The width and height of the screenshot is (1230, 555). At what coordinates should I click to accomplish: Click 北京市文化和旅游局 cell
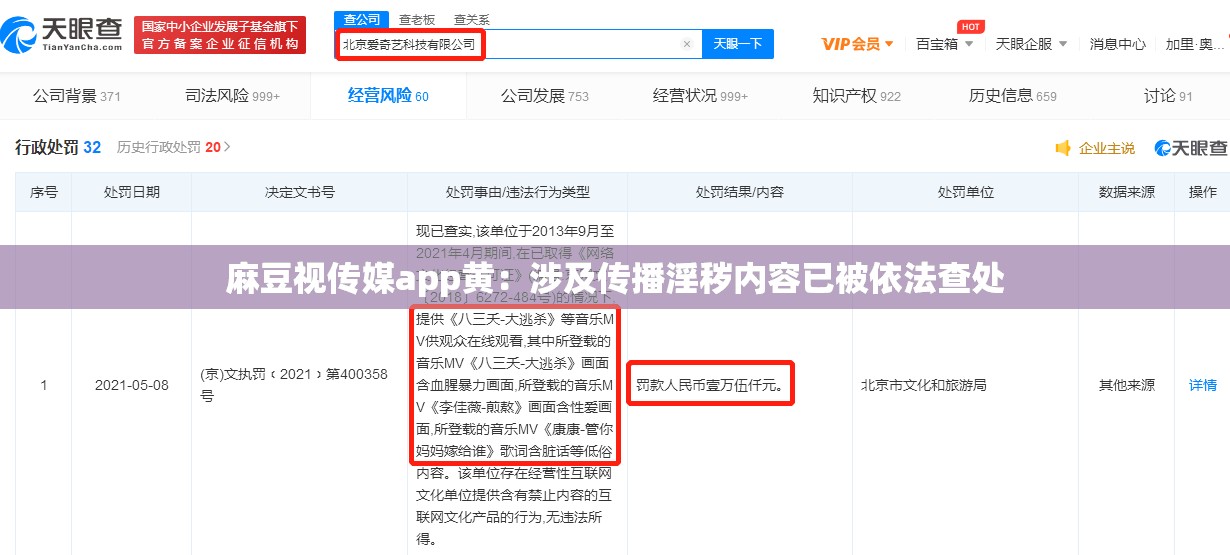pos(923,385)
